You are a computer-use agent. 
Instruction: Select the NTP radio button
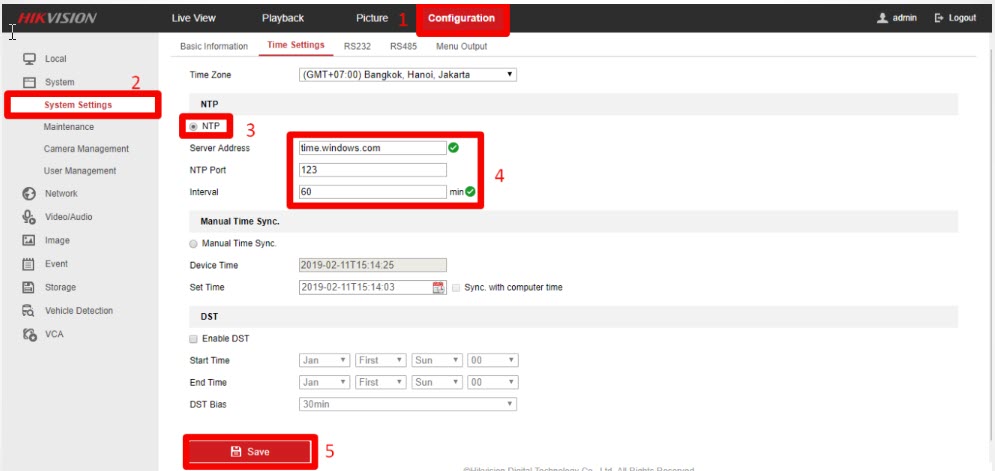(x=193, y=126)
